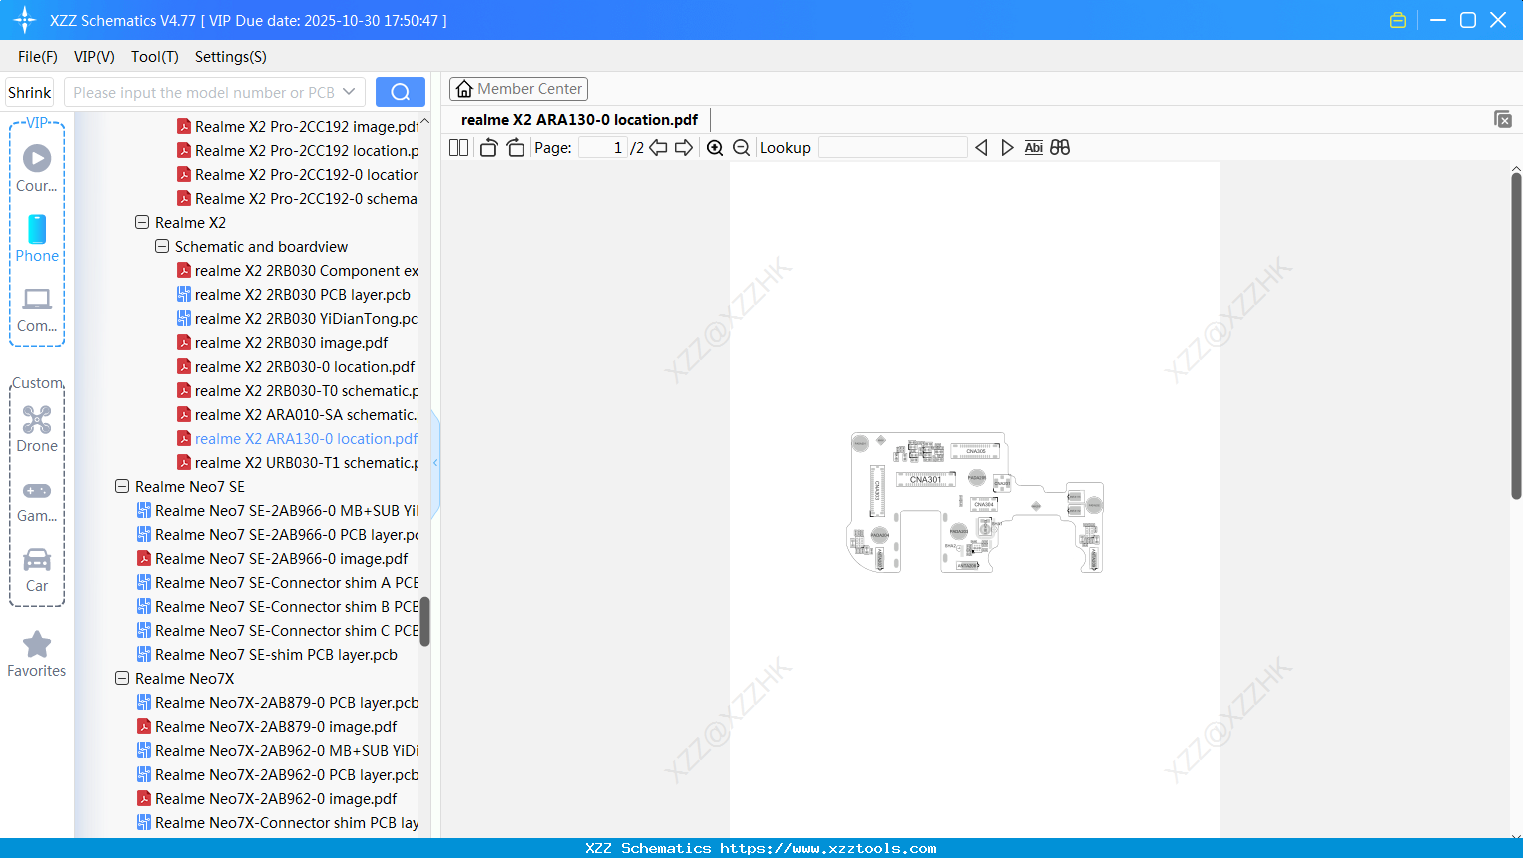Open realme X2 URB030-T1 schematic
The width and height of the screenshot is (1523, 858).
pos(297,463)
